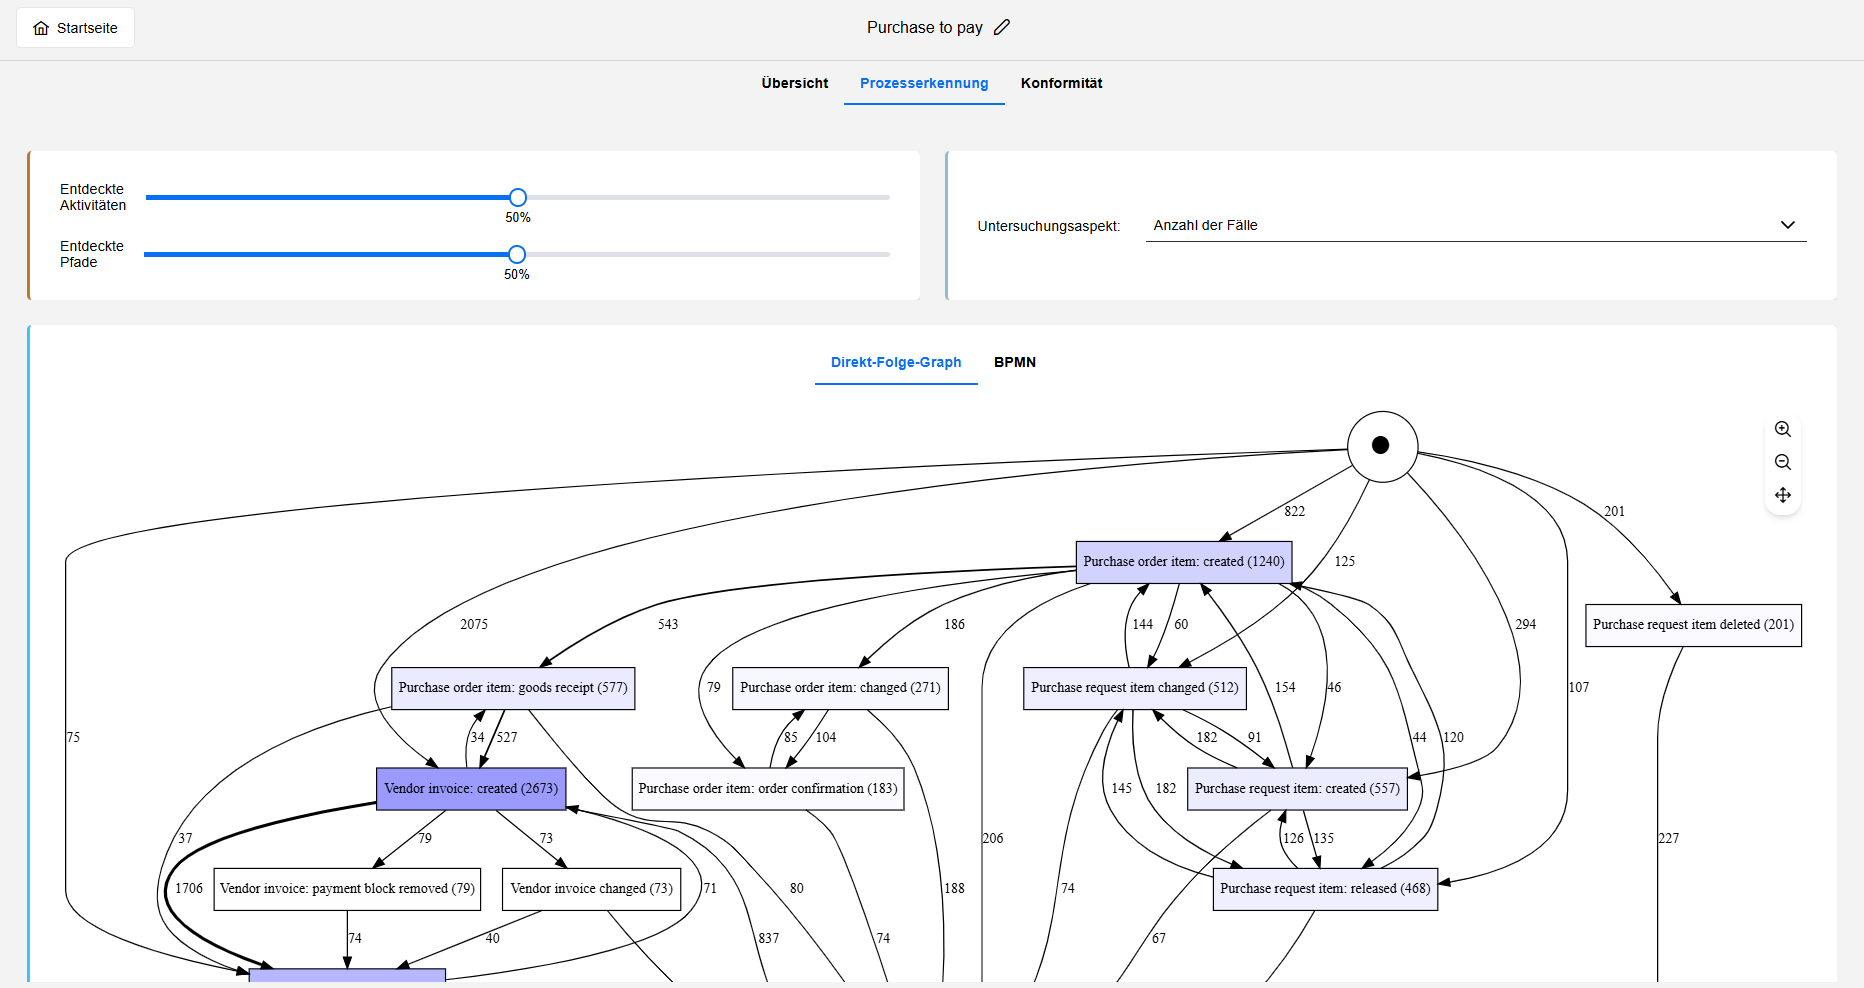
Task: Switch to the Übersicht tab
Action: 794,83
